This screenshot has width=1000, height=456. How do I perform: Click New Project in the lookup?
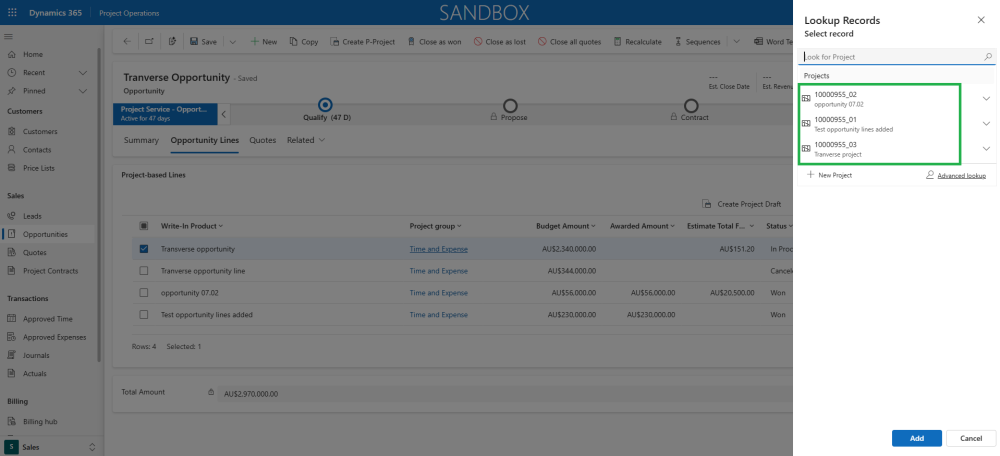coord(830,175)
